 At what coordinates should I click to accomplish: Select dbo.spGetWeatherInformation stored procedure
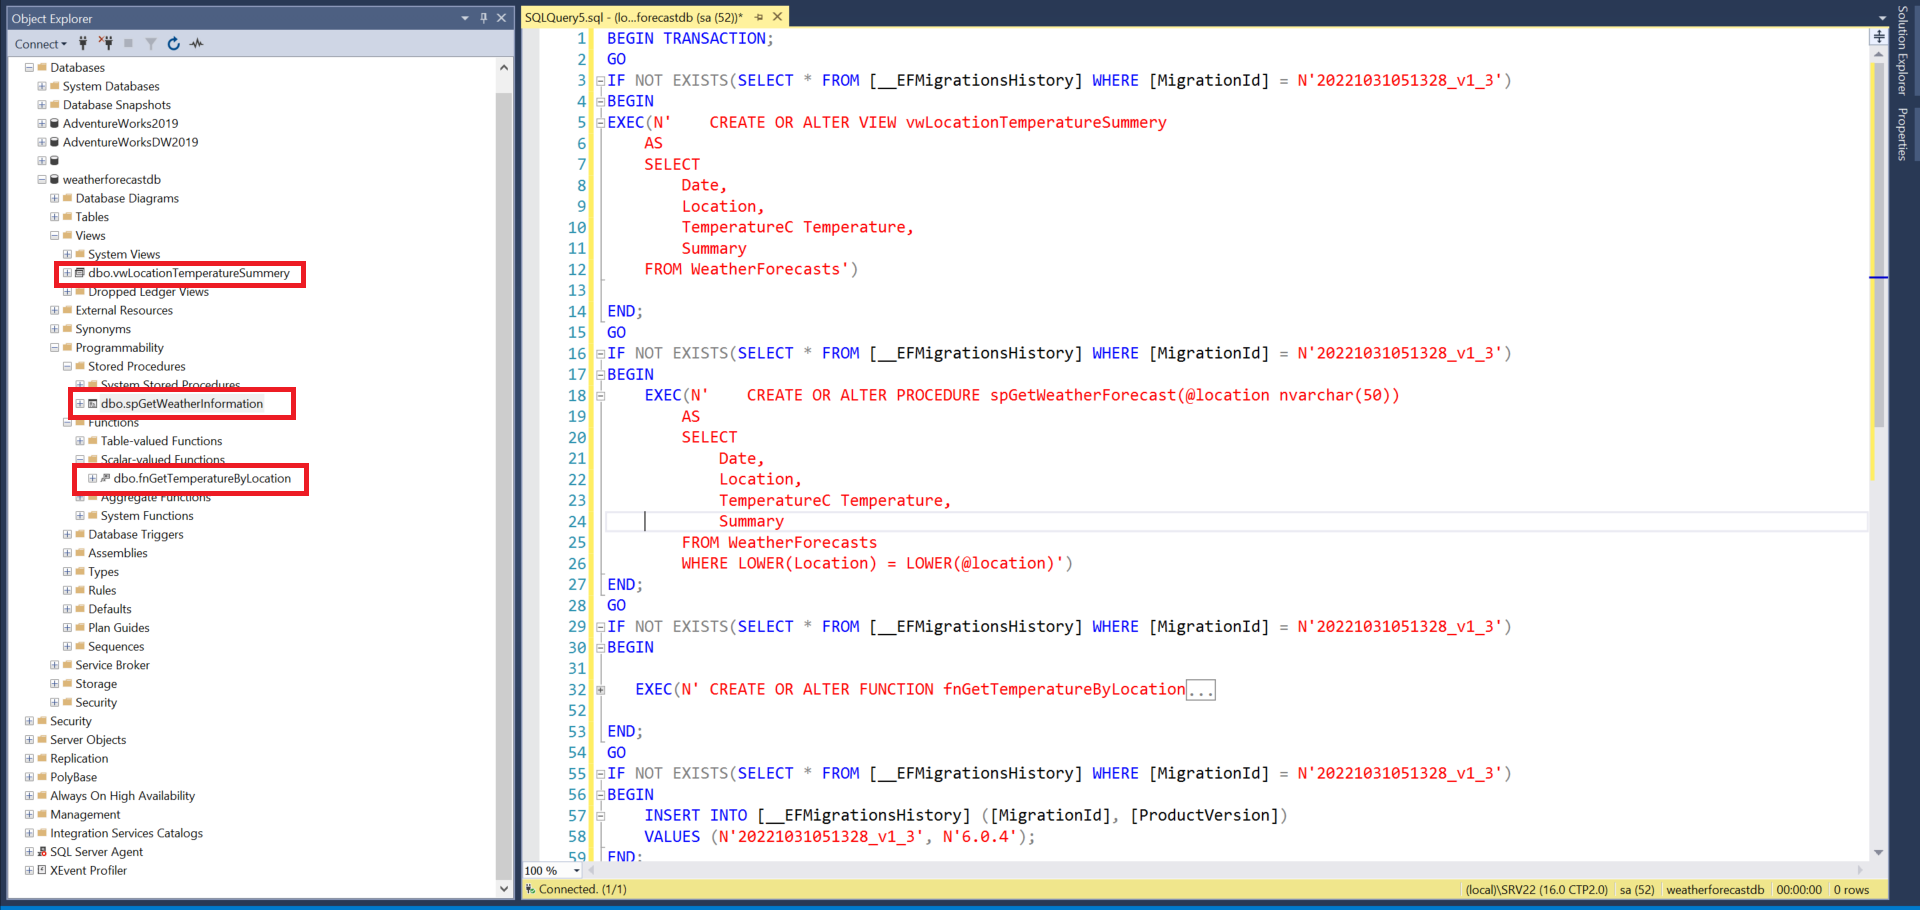click(178, 403)
